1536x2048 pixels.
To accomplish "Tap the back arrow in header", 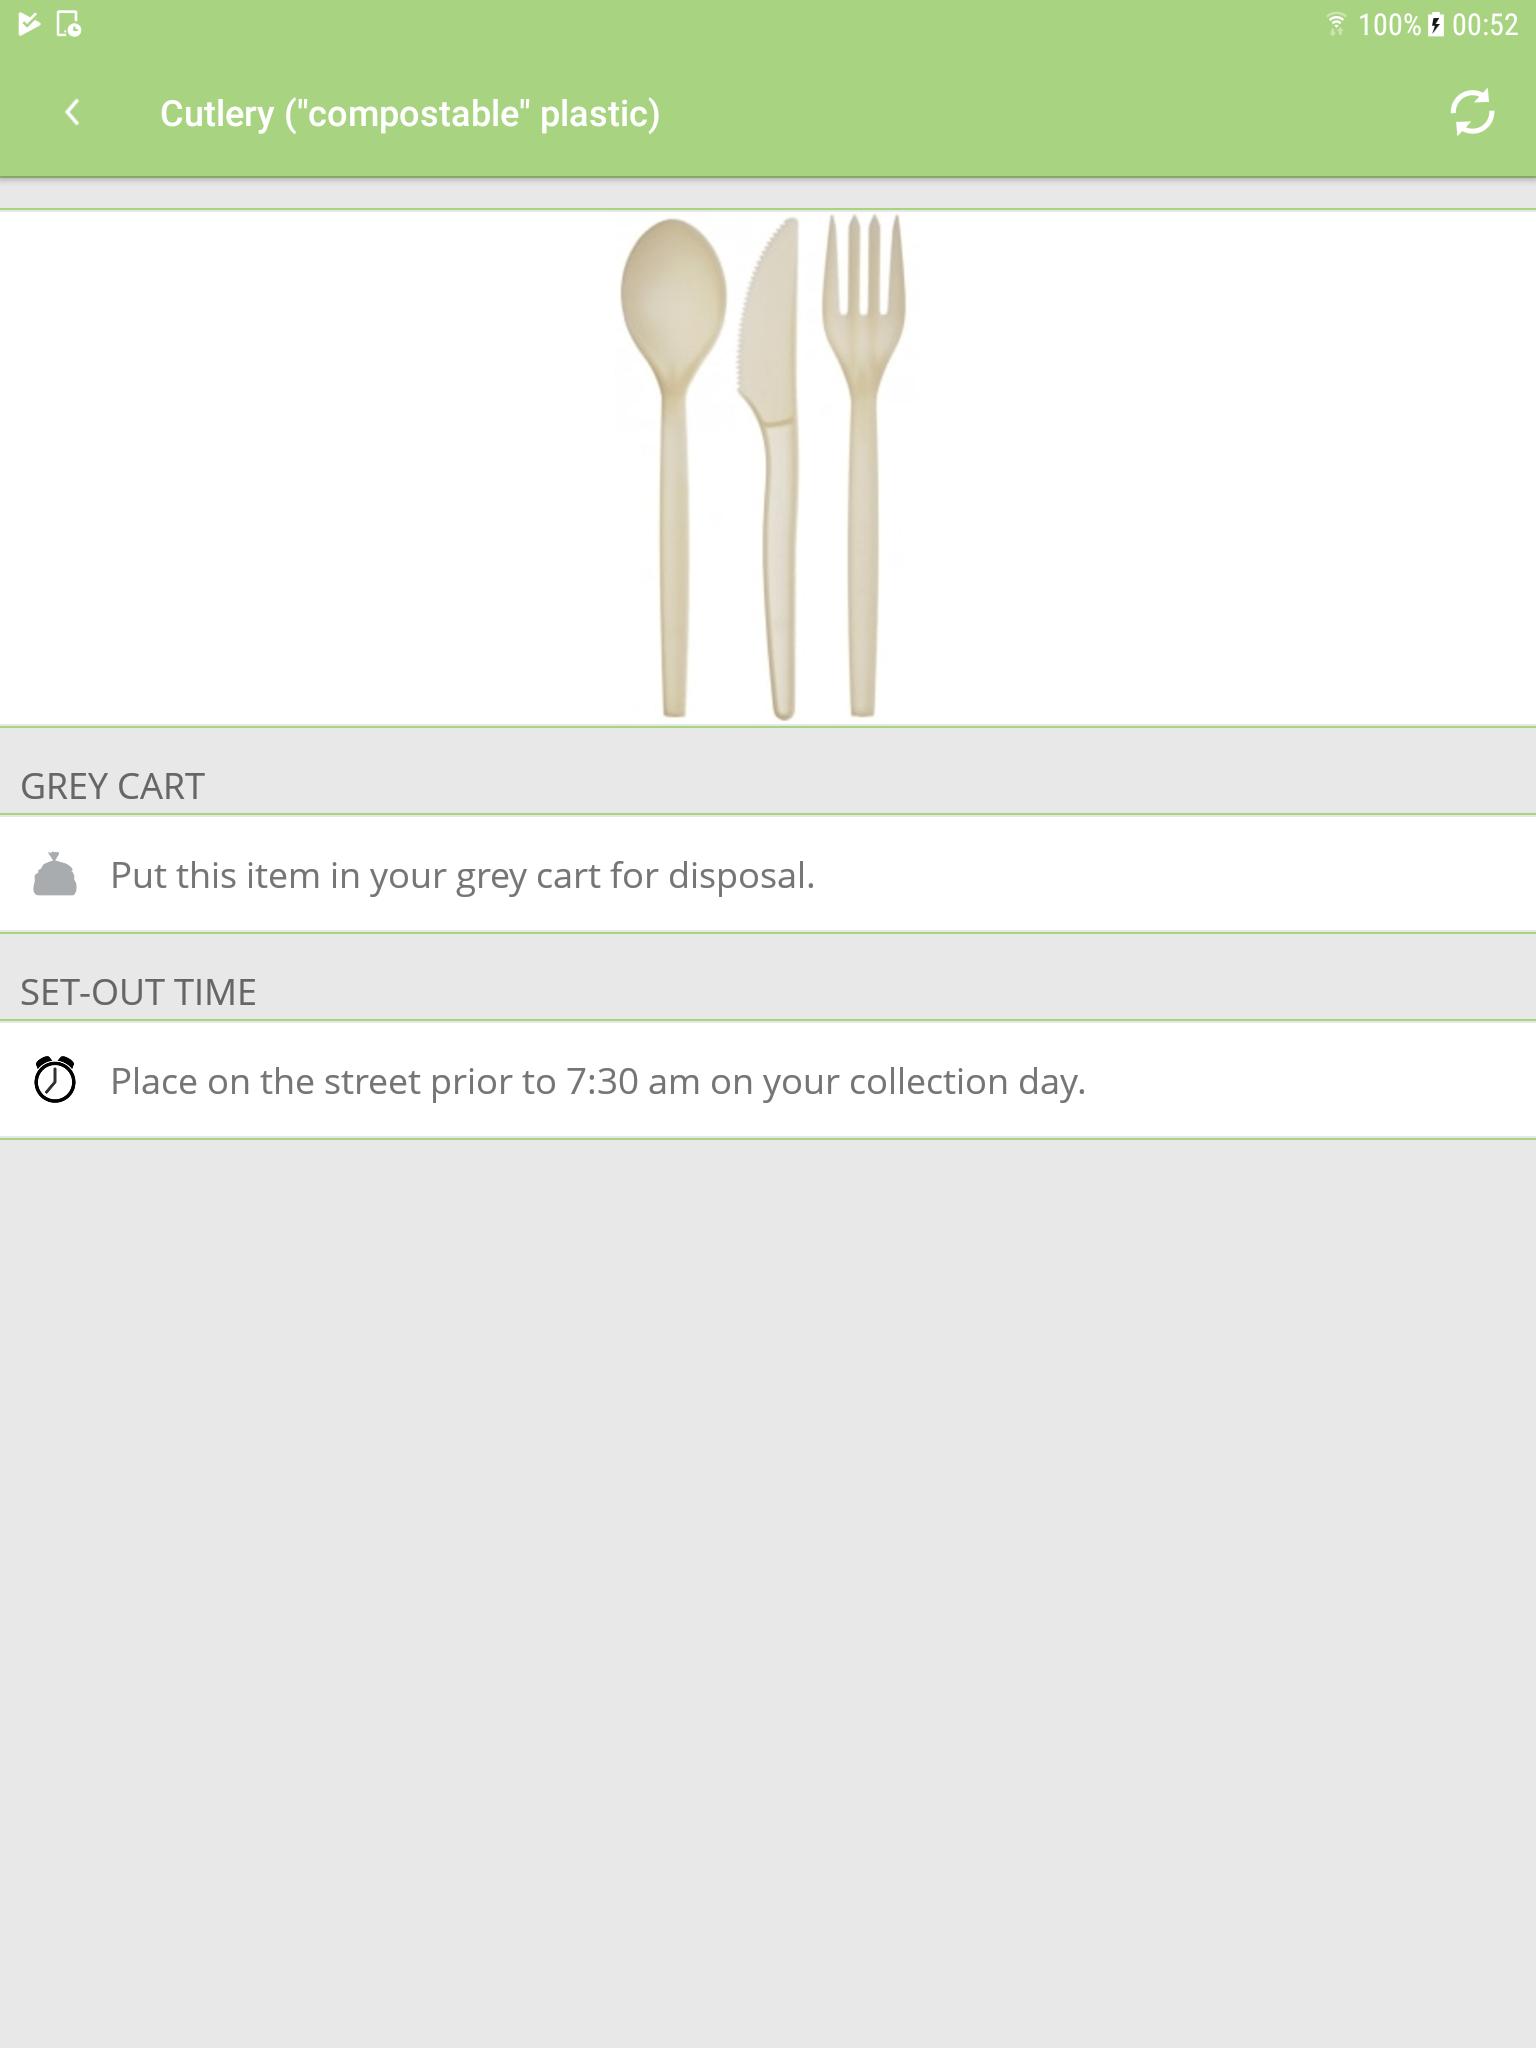I will pyautogui.click(x=72, y=113).
